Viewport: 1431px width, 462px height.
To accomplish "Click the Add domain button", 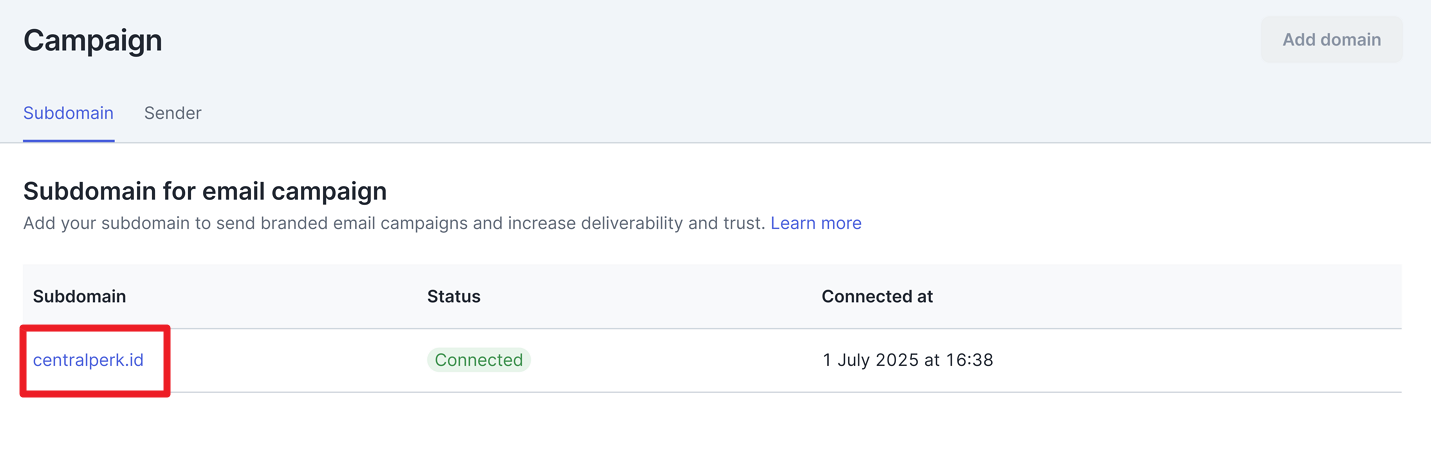I will point(1331,40).
